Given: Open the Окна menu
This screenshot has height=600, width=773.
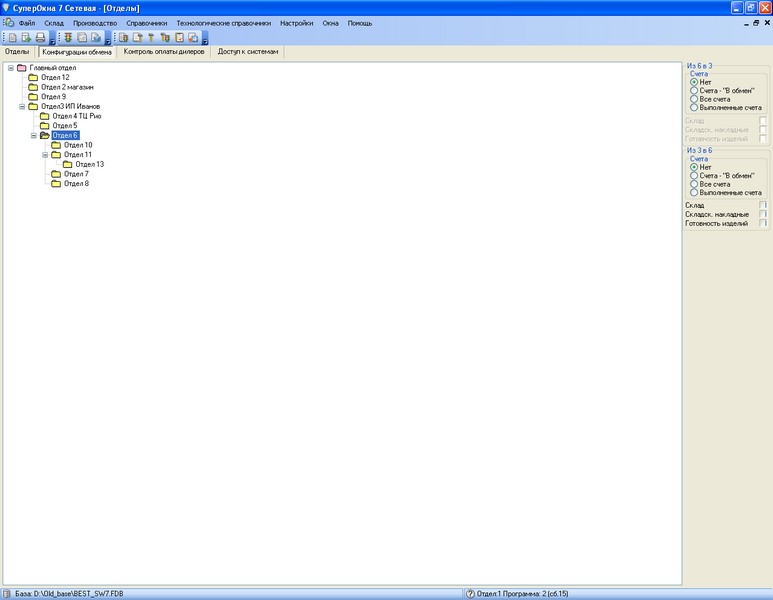Looking at the screenshot, I should [x=331, y=23].
